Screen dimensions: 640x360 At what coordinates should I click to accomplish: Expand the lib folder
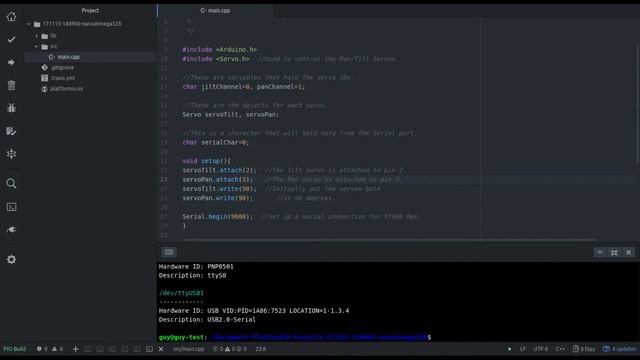point(37,36)
